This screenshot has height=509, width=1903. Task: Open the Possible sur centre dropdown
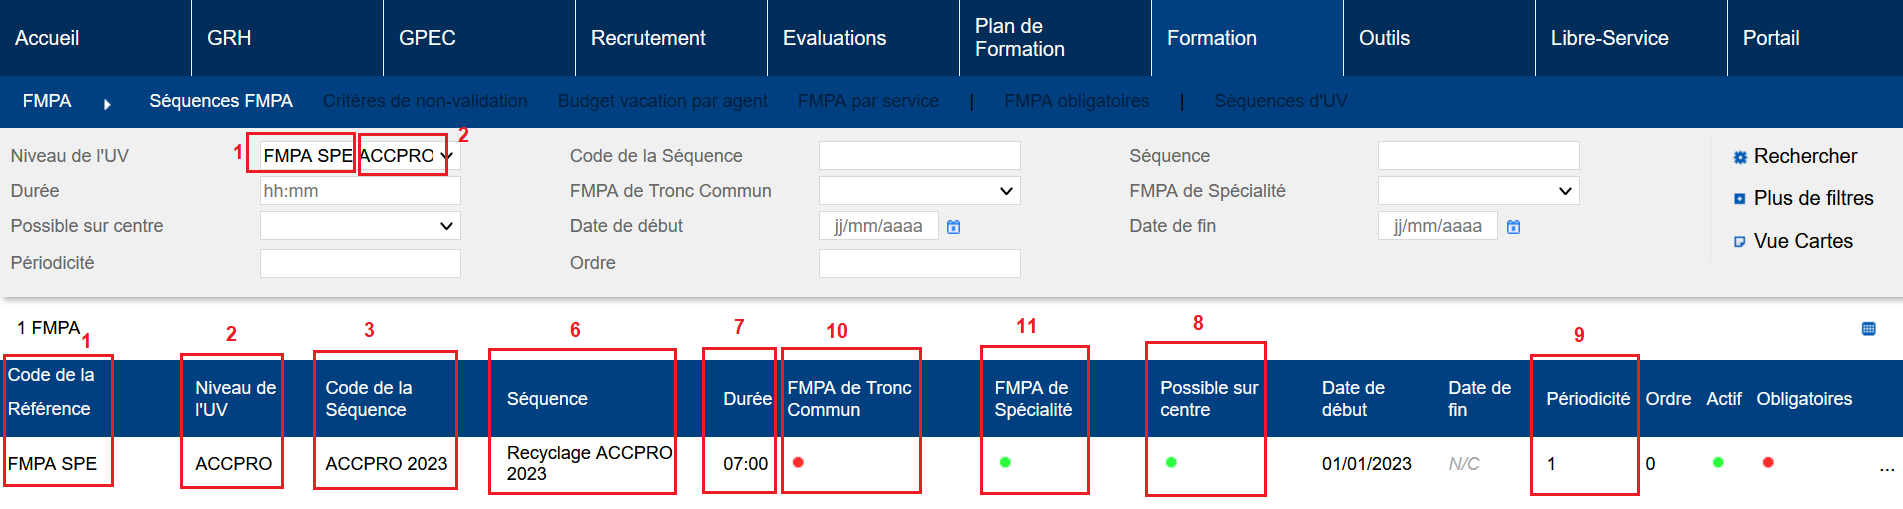click(446, 226)
